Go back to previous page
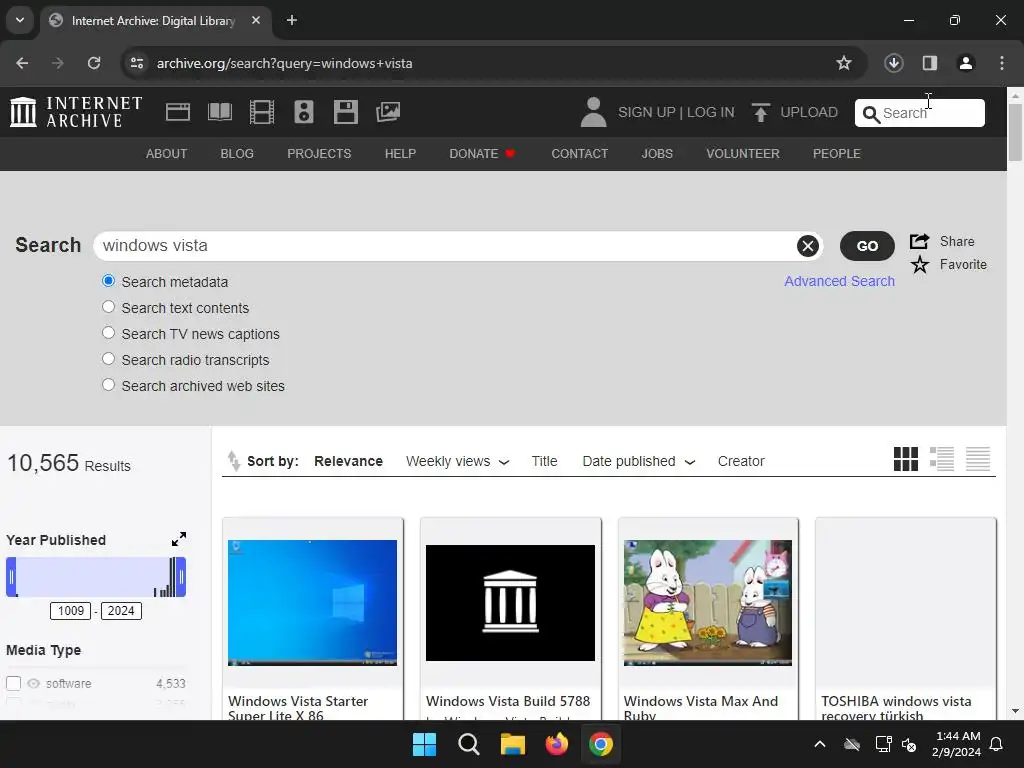This screenshot has width=1024, height=768. 22,63
